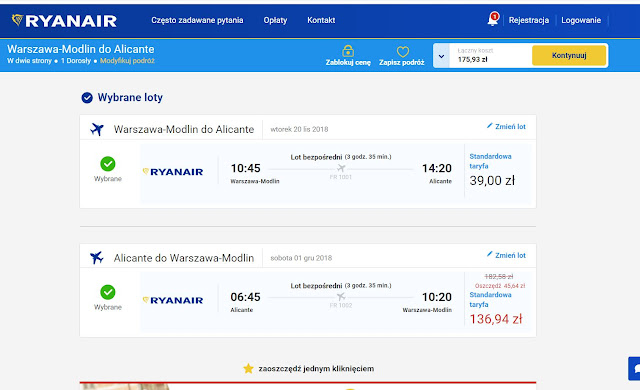The image size is (640, 390).
Task: Click the 10:20 arrival time
Action: 437,297
